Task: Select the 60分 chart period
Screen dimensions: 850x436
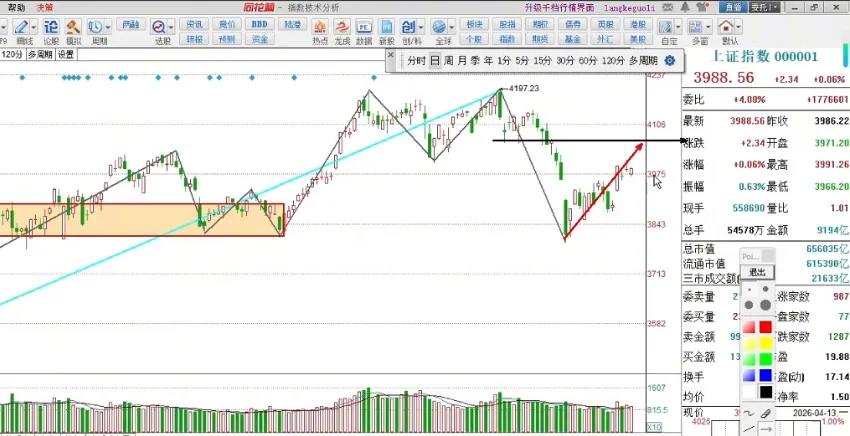Action: (x=588, y=61)
